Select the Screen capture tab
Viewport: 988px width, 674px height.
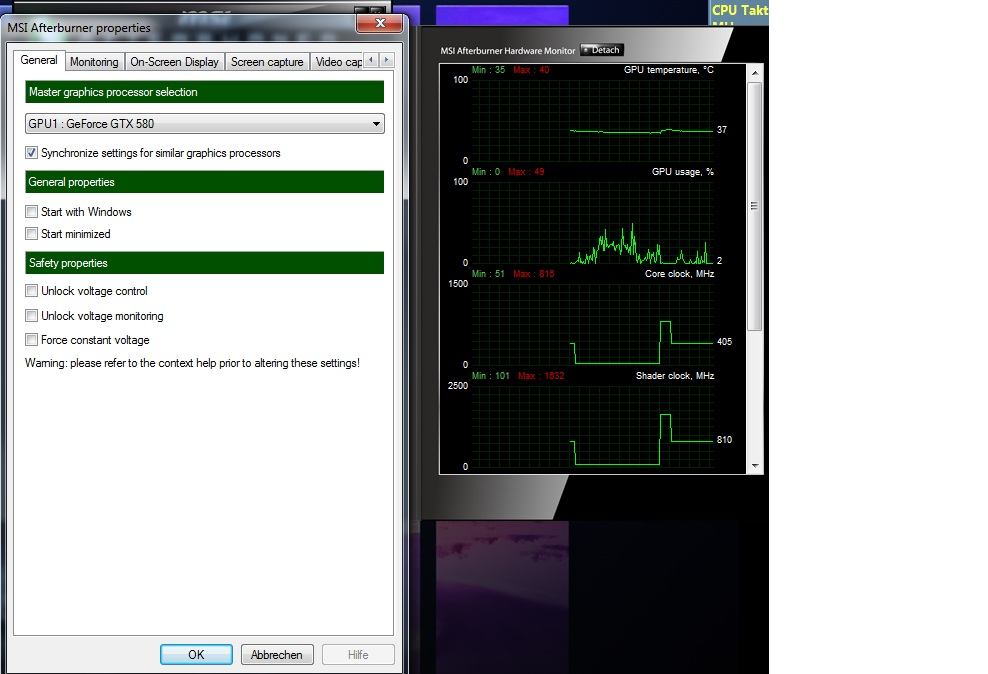(x=267, y=62)
